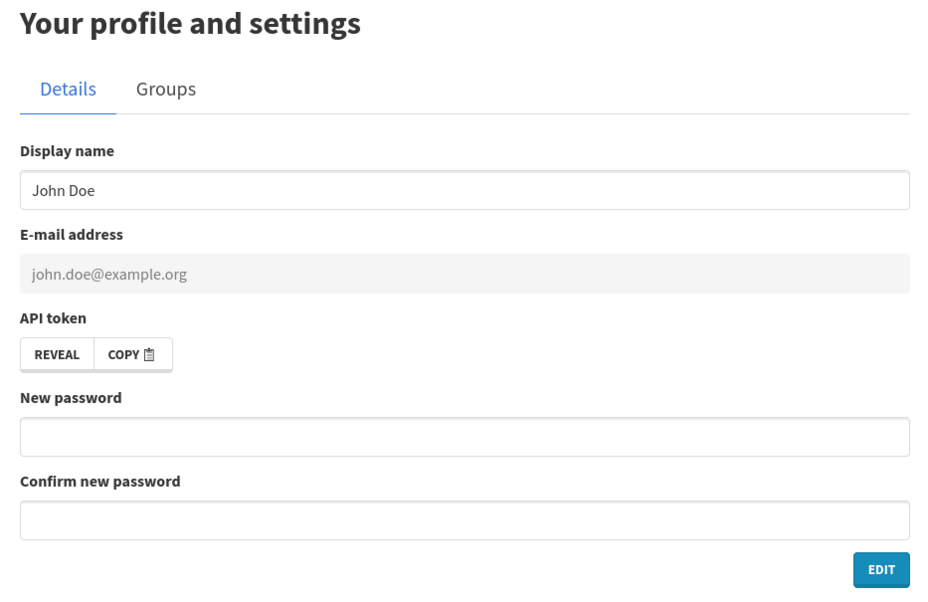Click the 'API token' label
Screen dimensions: 928x602
(x=53, y=318)
